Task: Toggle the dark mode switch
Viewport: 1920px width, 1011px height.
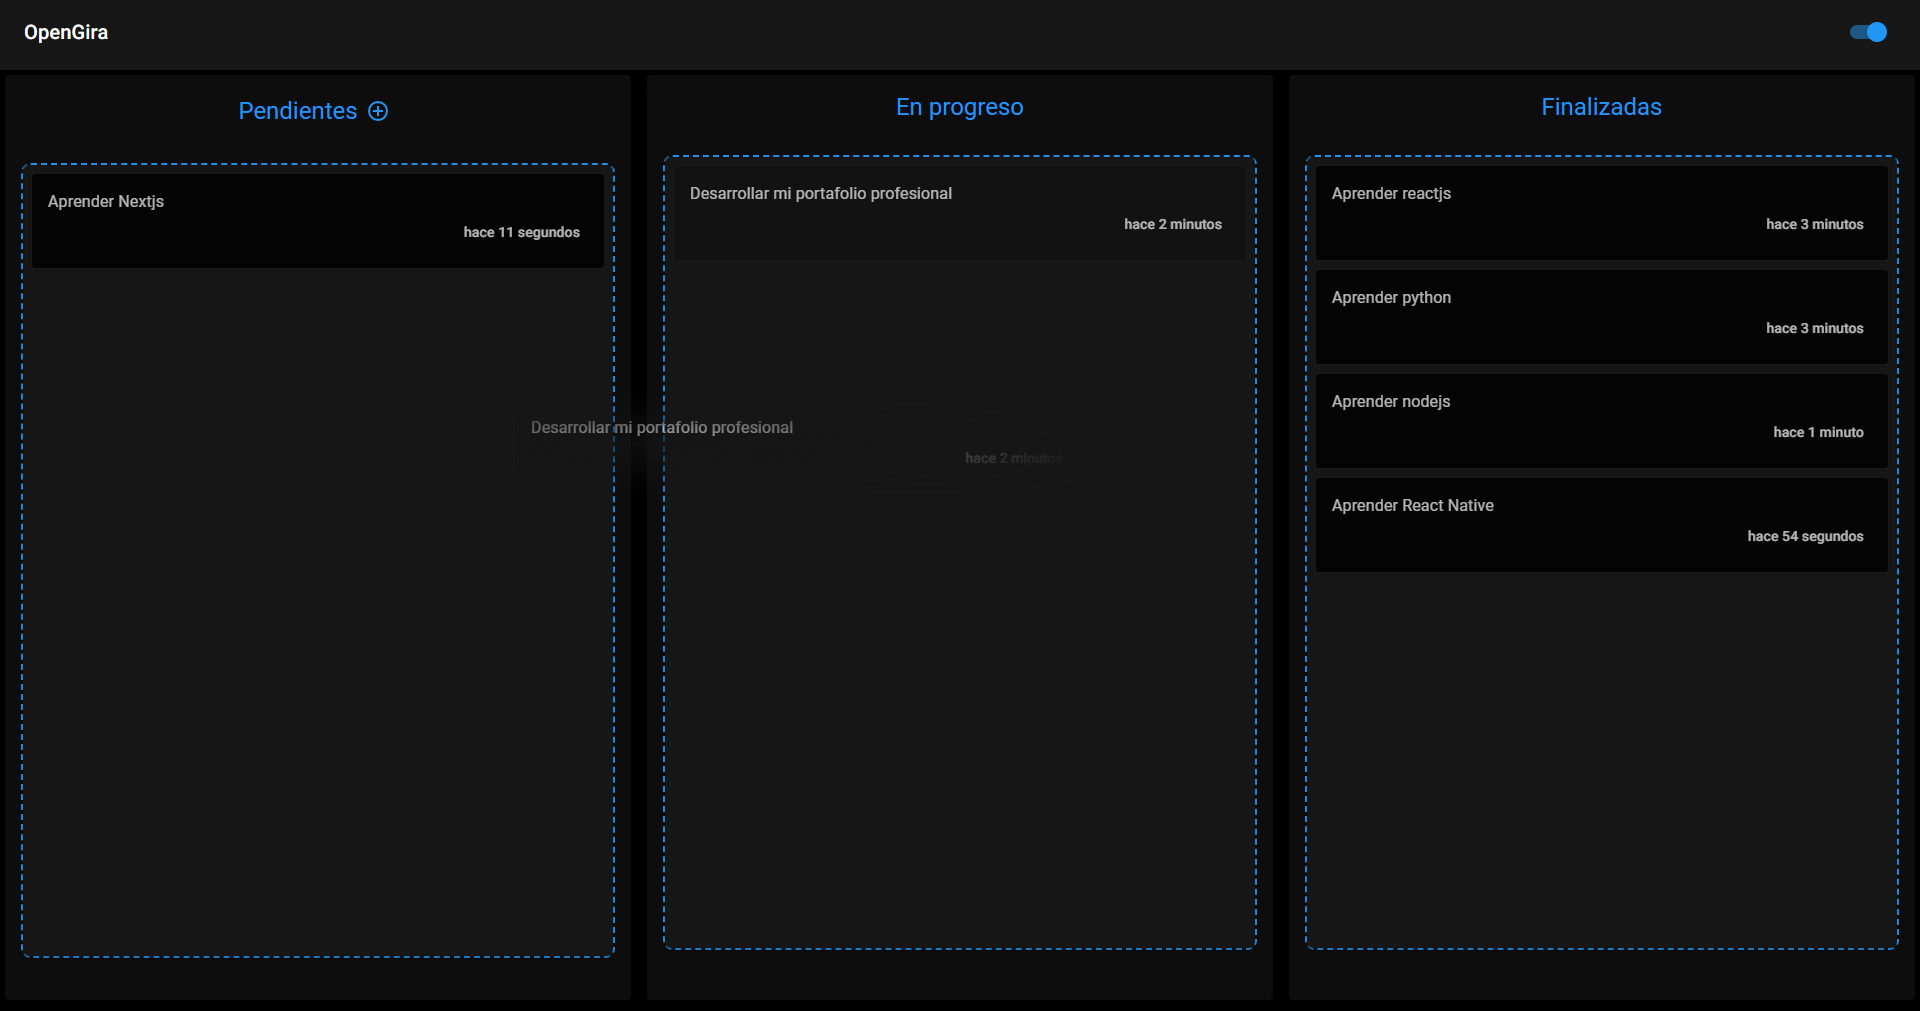Action: tap(1868, 32)
